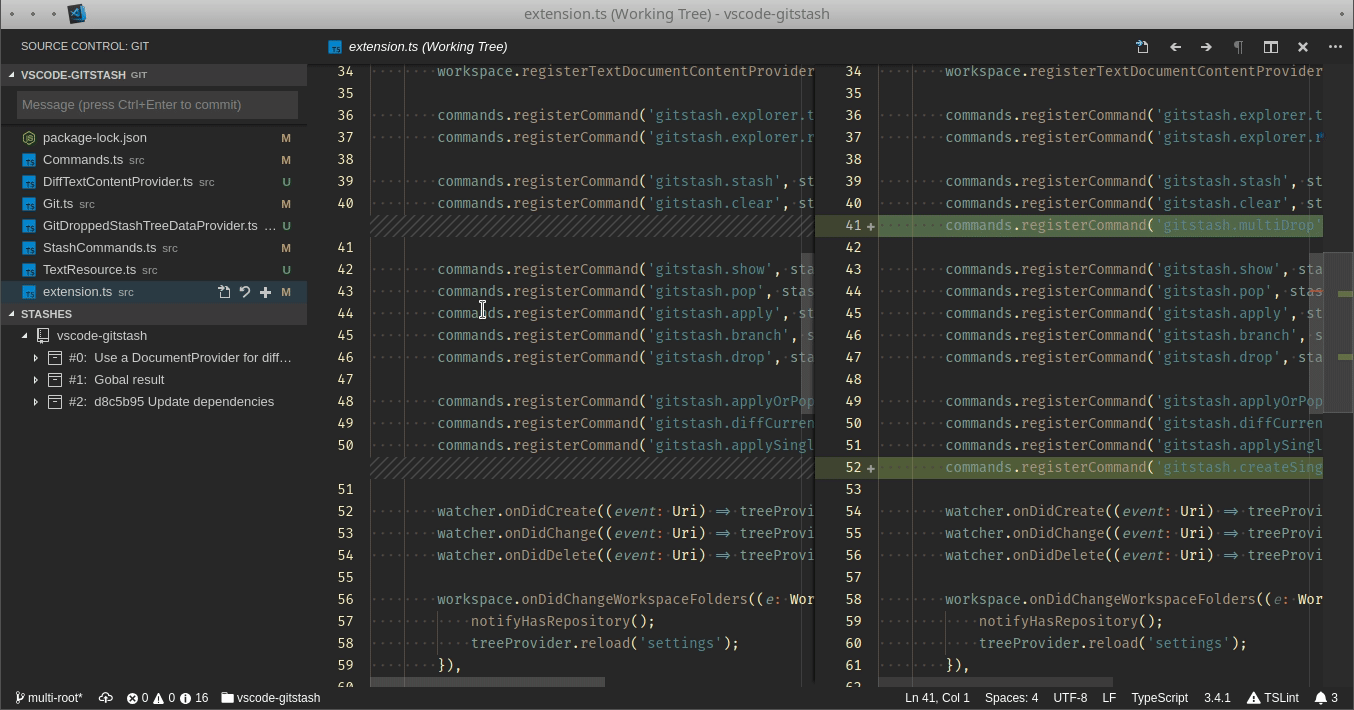1354x710 pixels.
Task: Open the notifications bell showing 3
Action: pos(1326,698)
